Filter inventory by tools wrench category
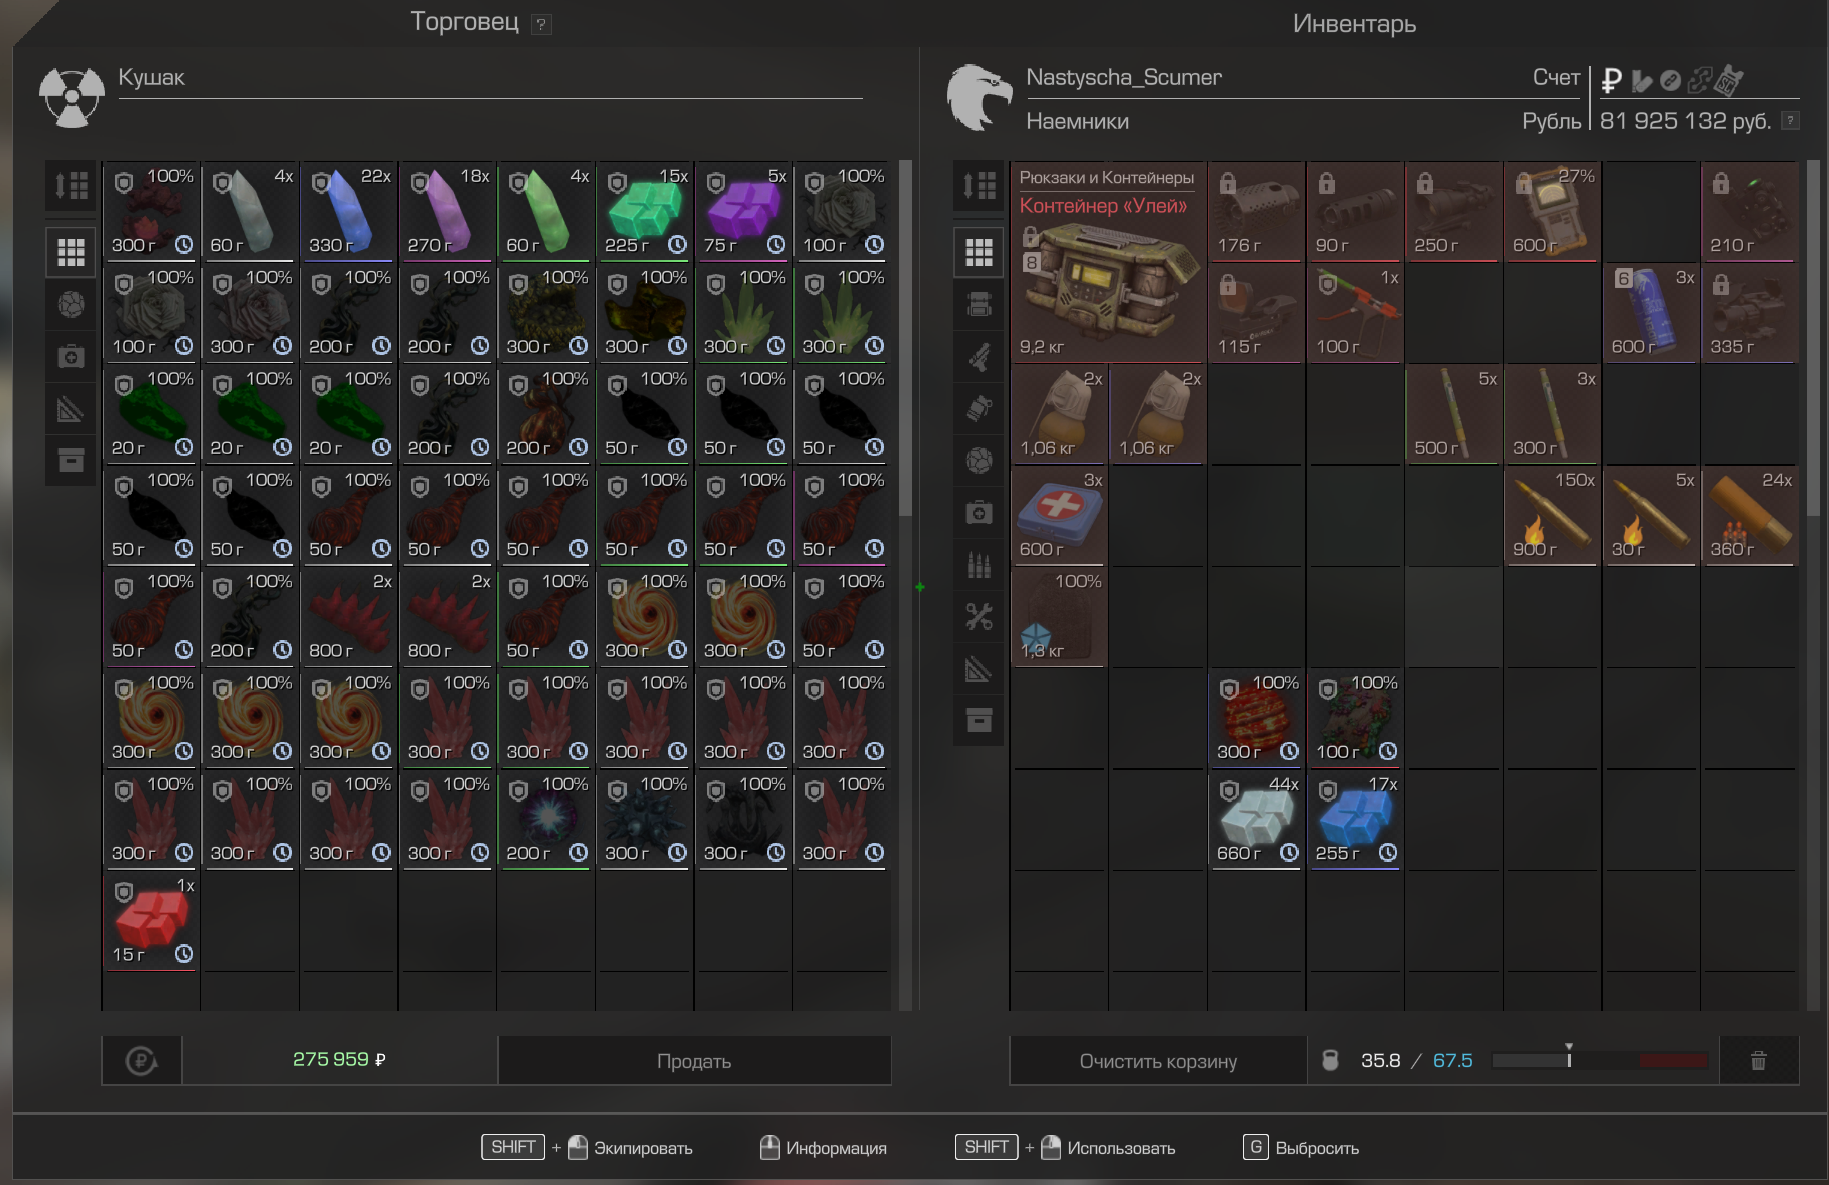This screenshot has width=1829, height=1185. pyautogui.click(x=979, y=616)
